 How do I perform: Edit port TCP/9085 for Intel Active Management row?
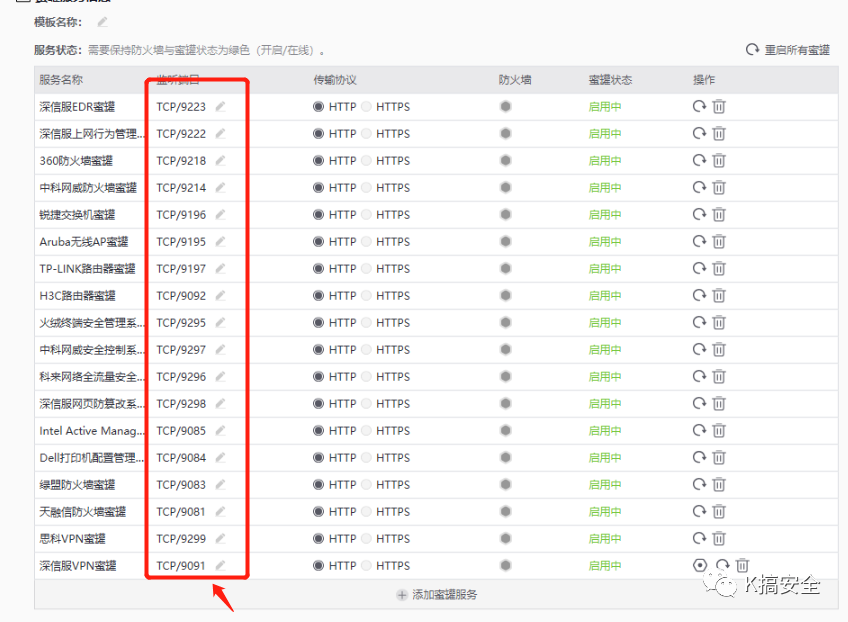coord(220,431)
